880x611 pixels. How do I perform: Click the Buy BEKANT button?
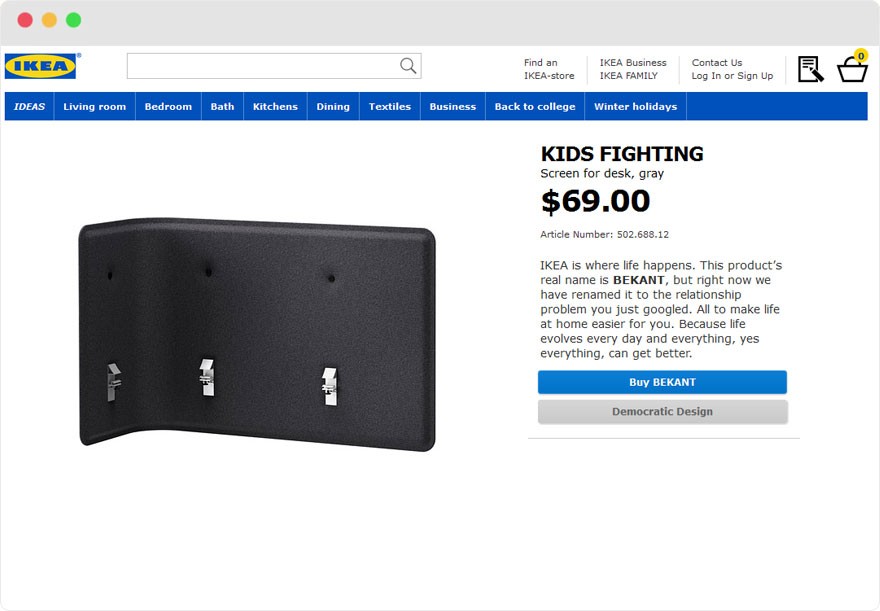click(662, 382)
